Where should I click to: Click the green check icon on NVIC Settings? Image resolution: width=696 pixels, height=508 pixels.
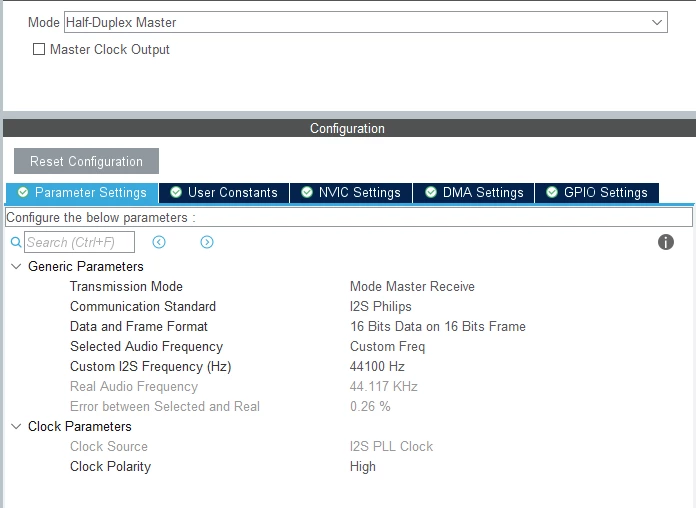coord(307,192)
